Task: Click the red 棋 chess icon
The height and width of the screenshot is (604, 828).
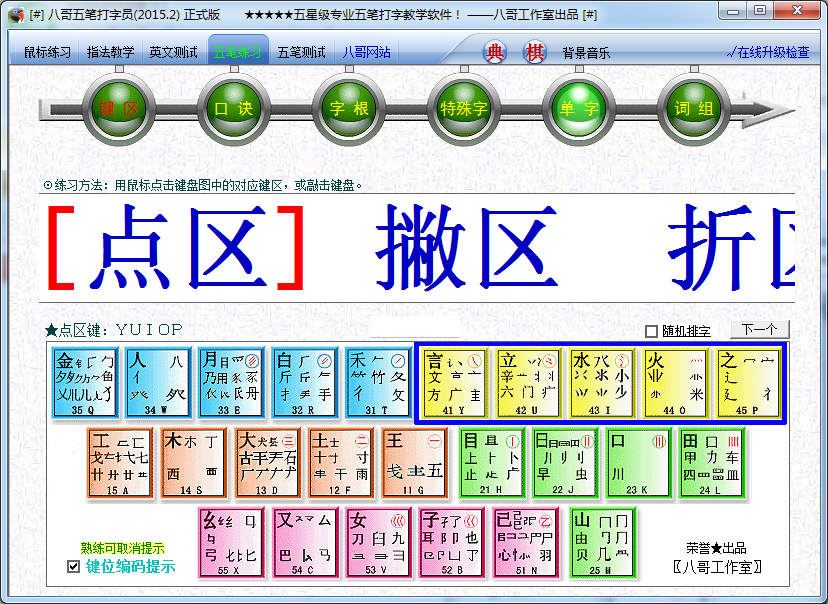Action: point(535,53)
